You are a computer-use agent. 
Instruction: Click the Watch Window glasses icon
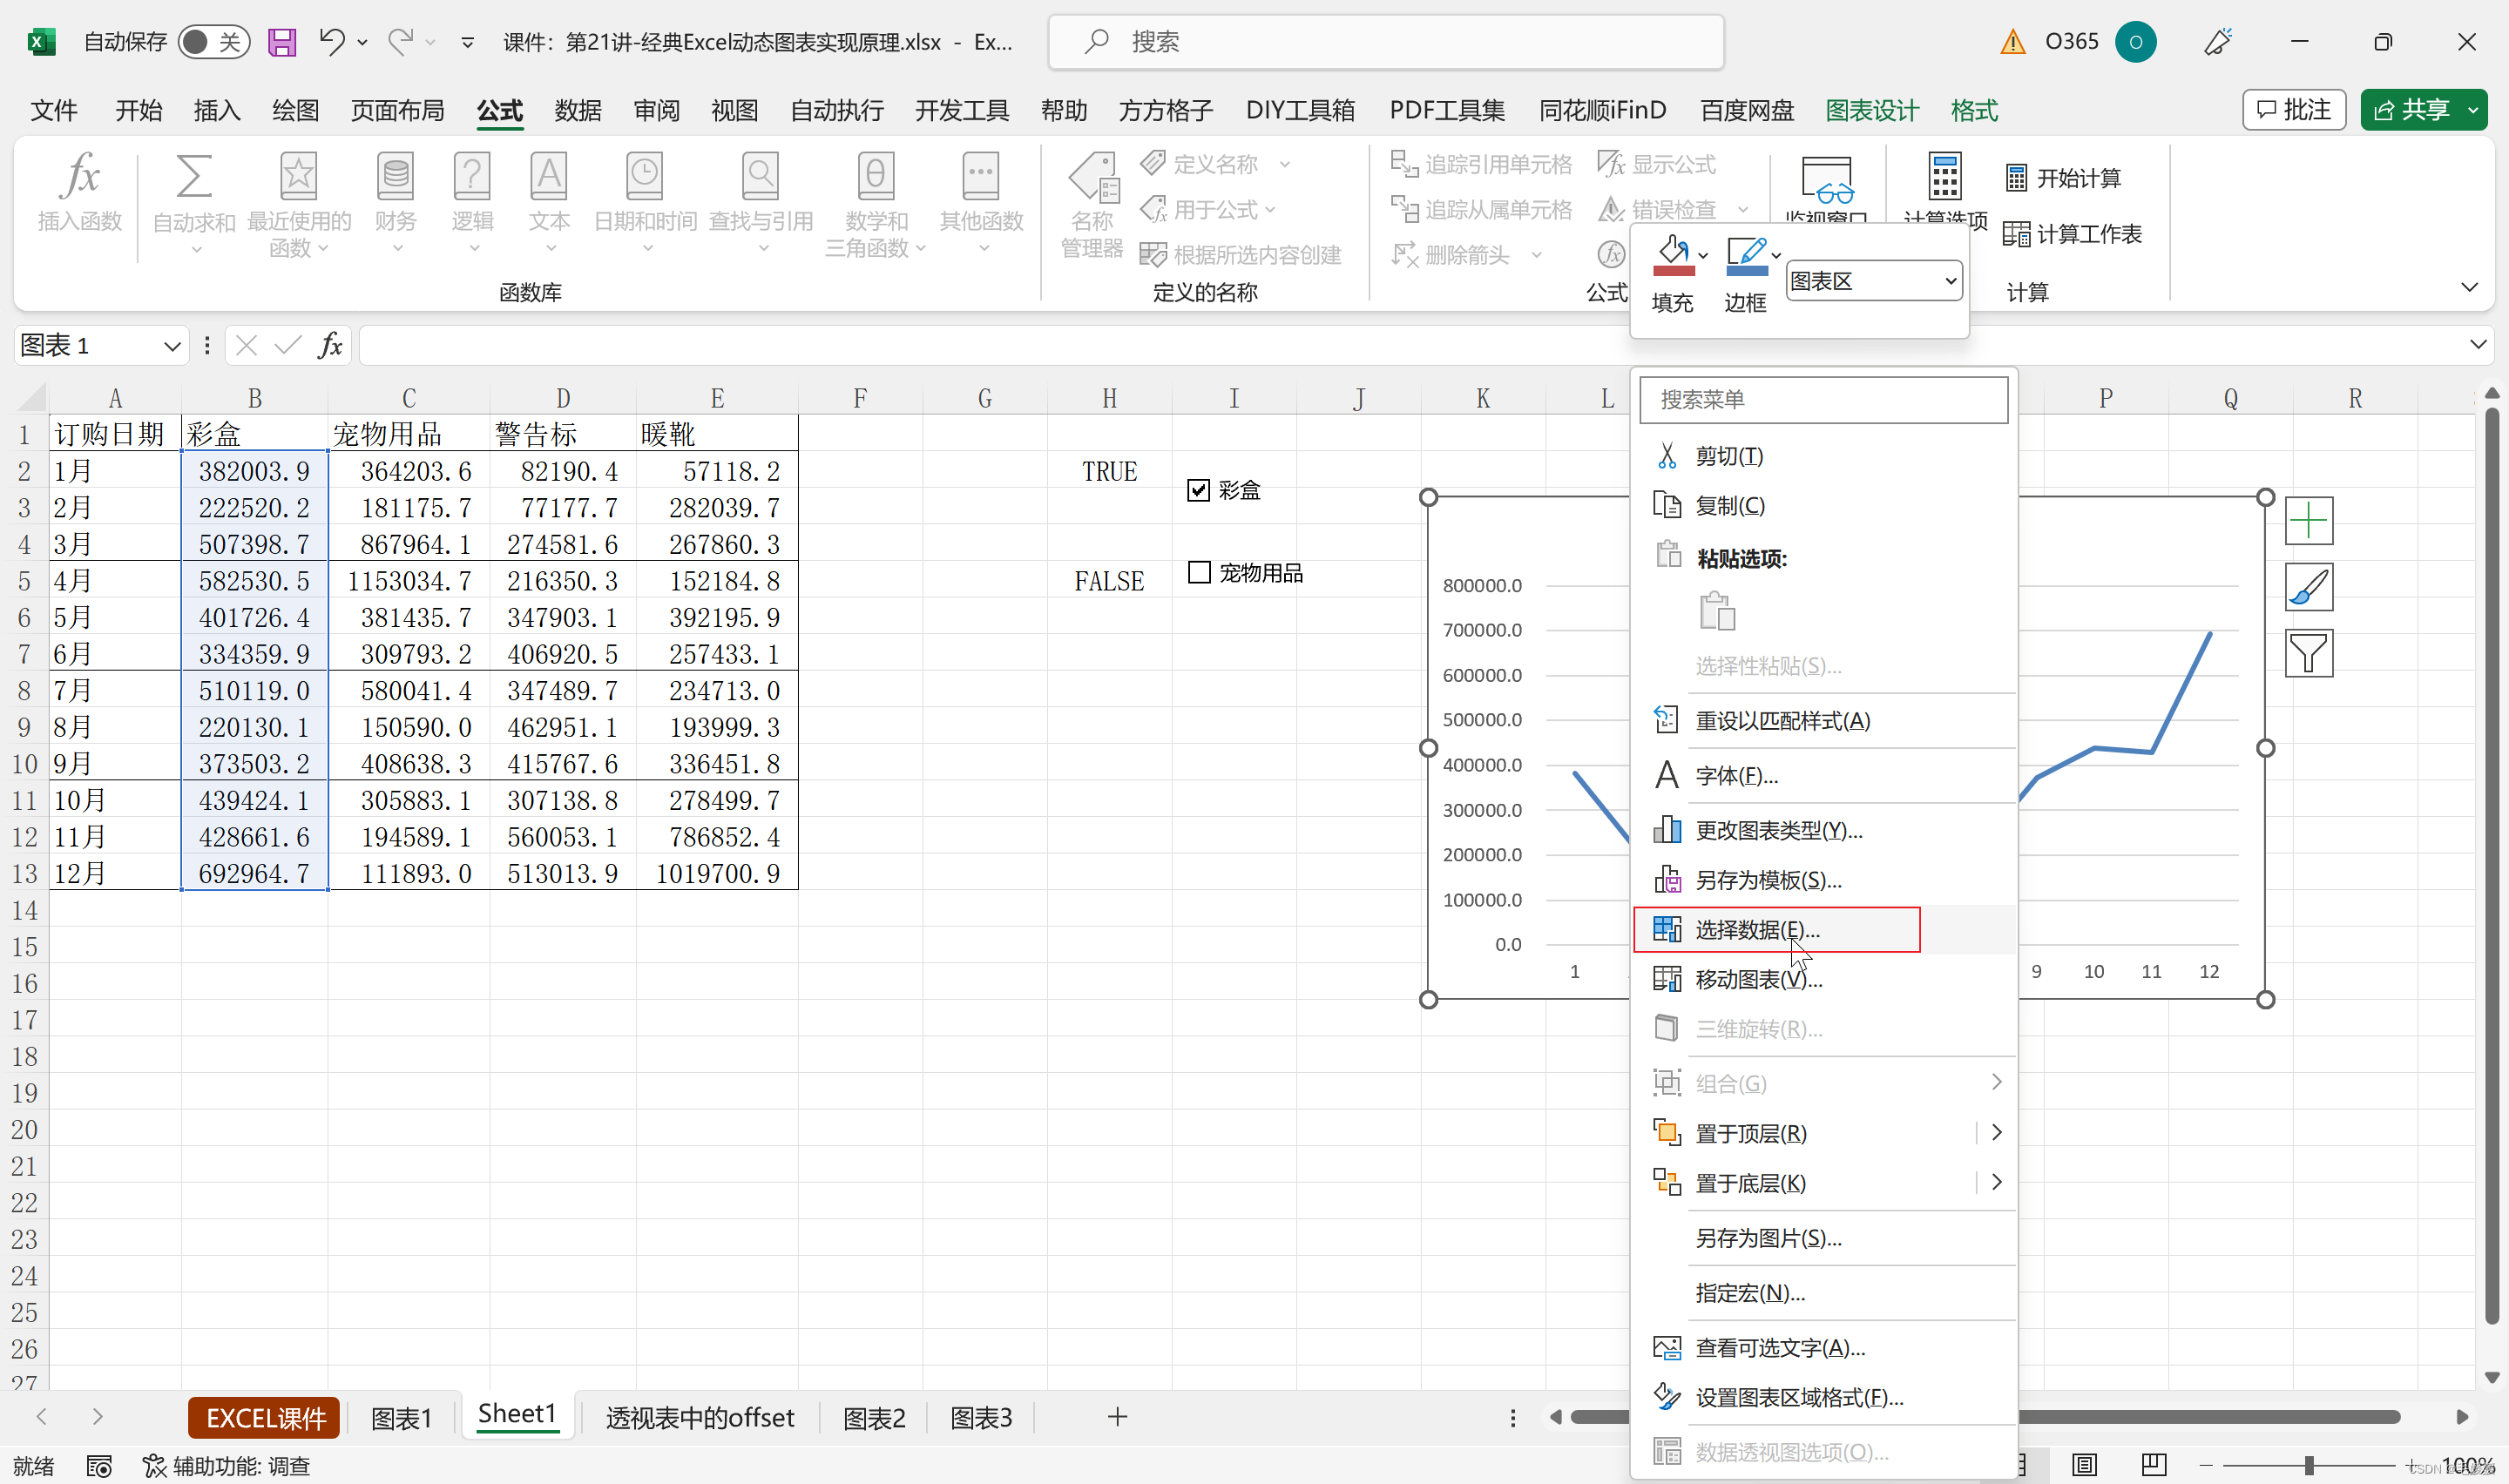click(x=1826, y=180)
